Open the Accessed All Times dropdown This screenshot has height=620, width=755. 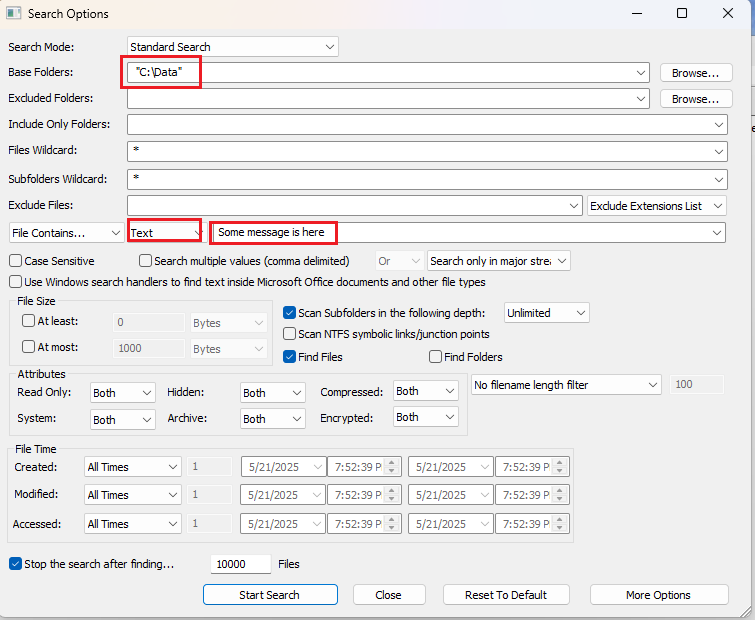(132, 524)
